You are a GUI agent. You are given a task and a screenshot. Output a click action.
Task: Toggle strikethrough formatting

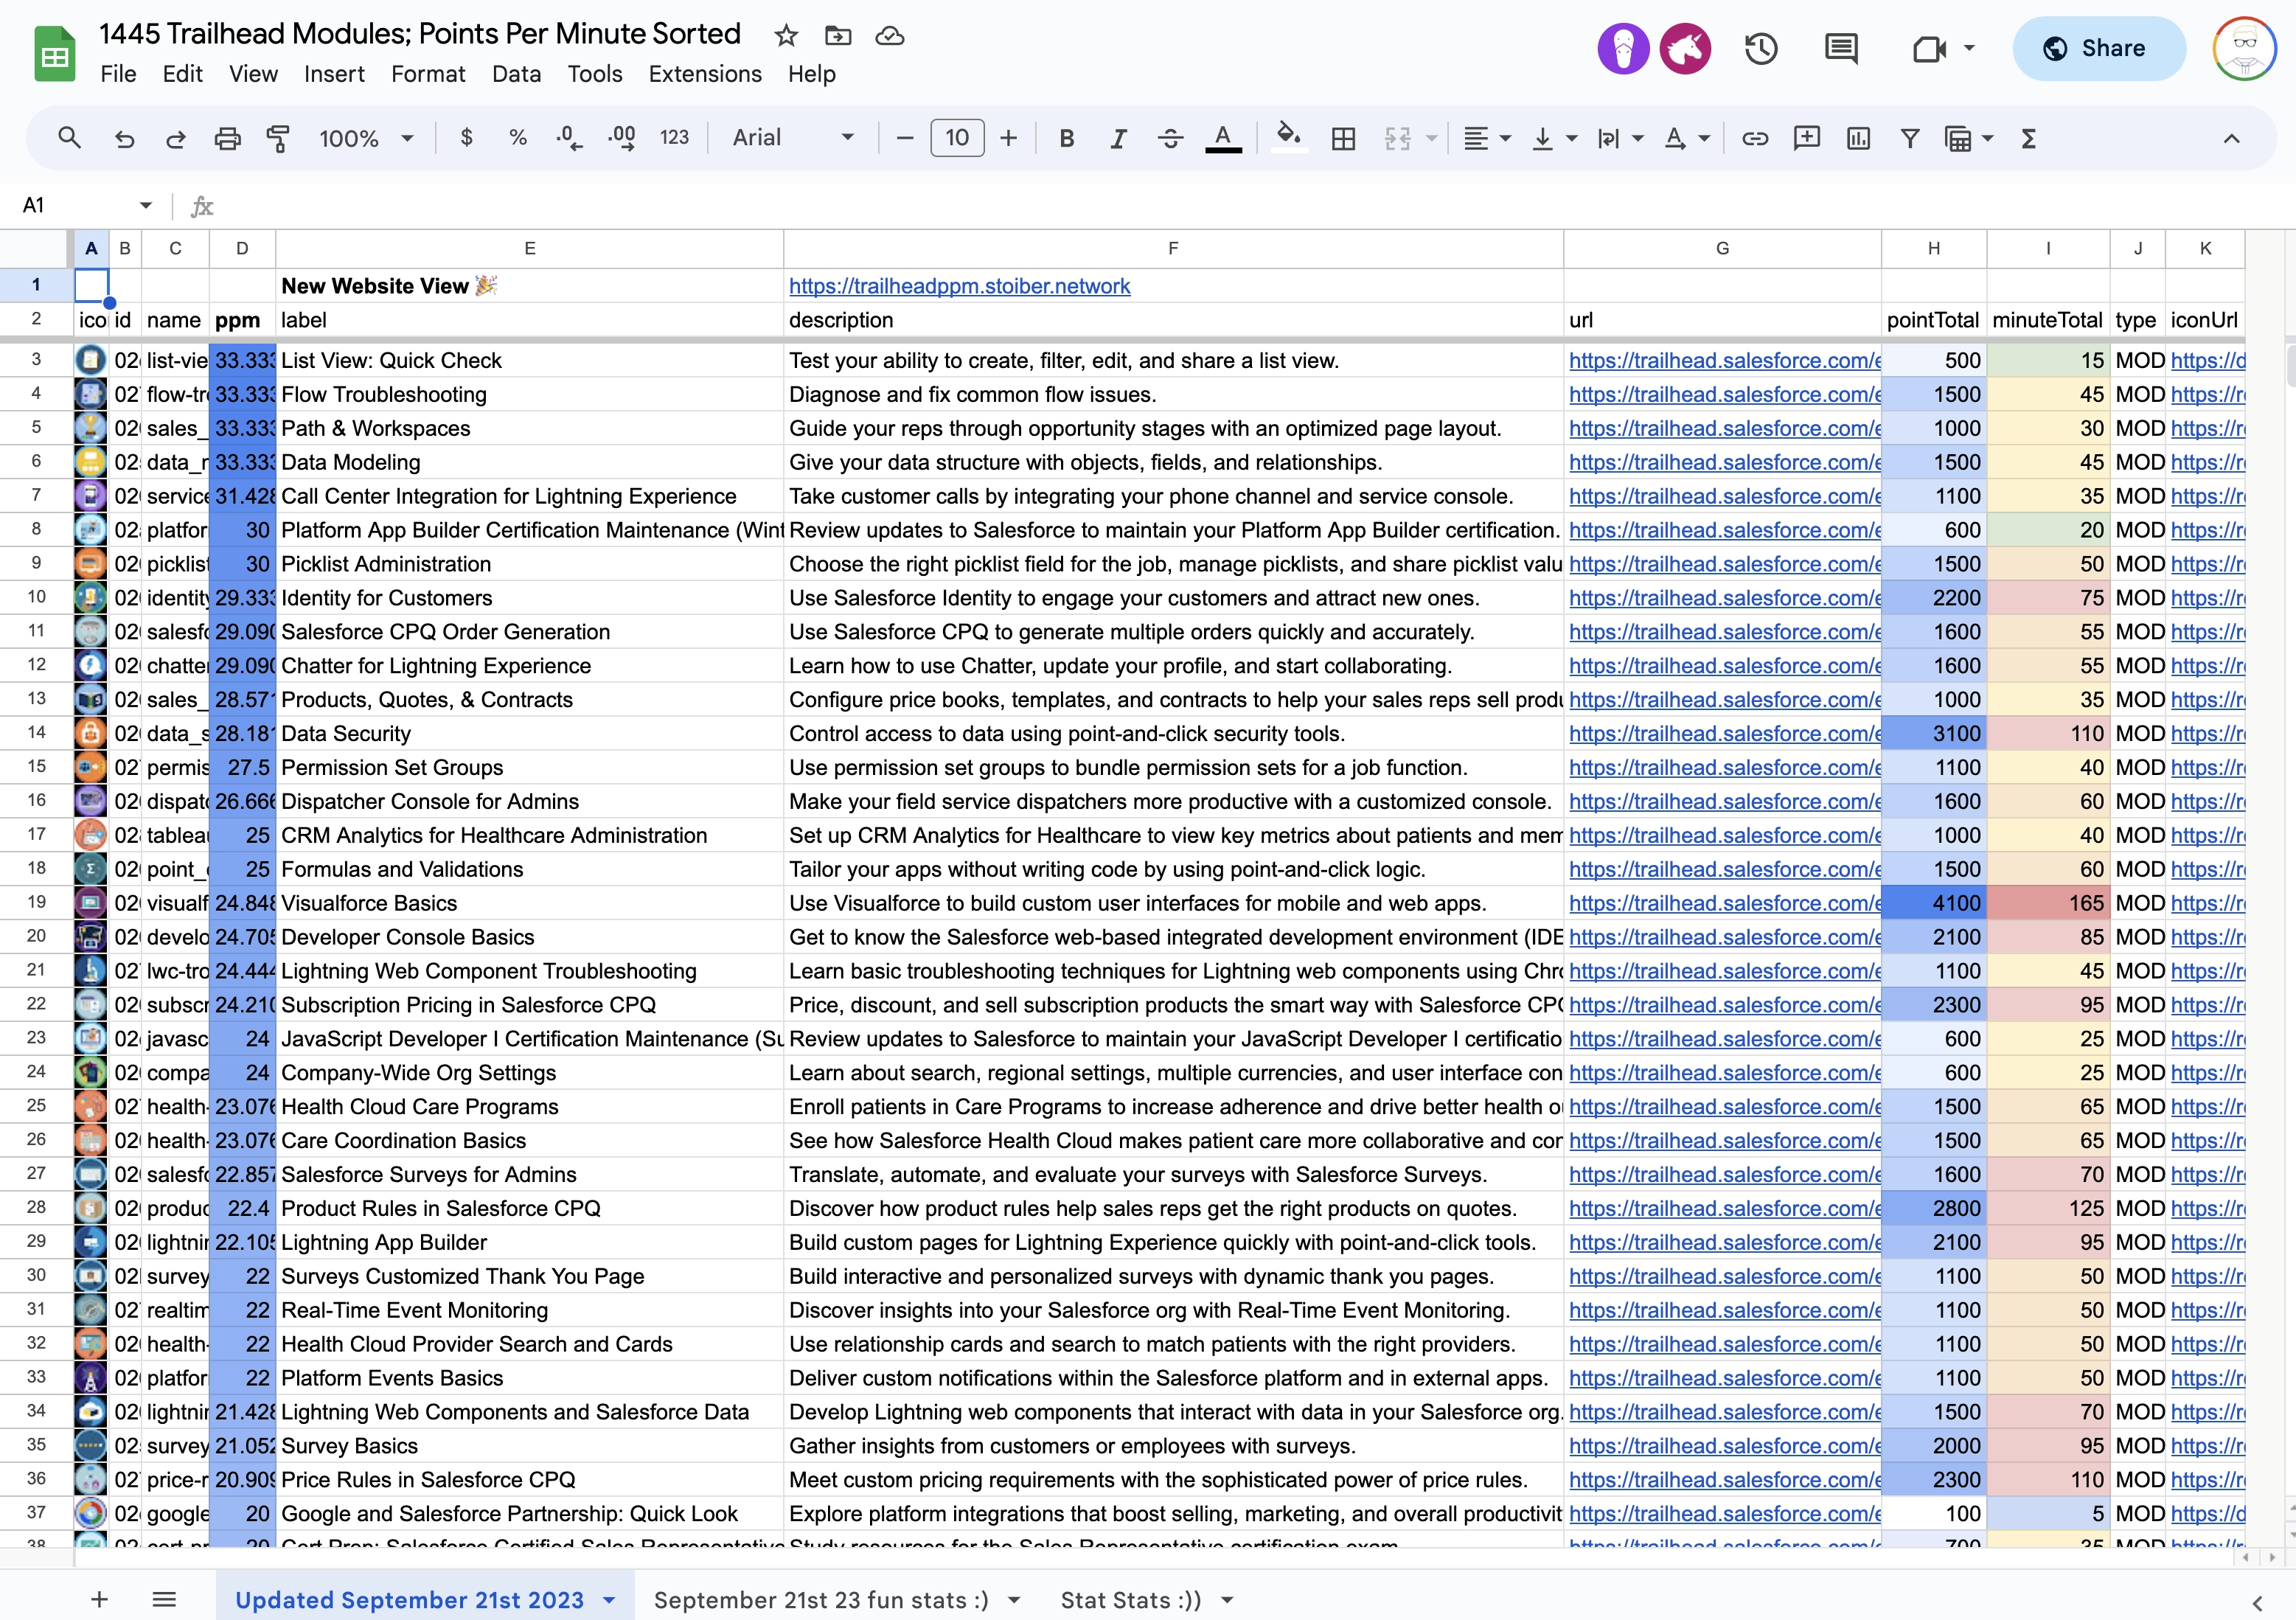coord(1171,138)
